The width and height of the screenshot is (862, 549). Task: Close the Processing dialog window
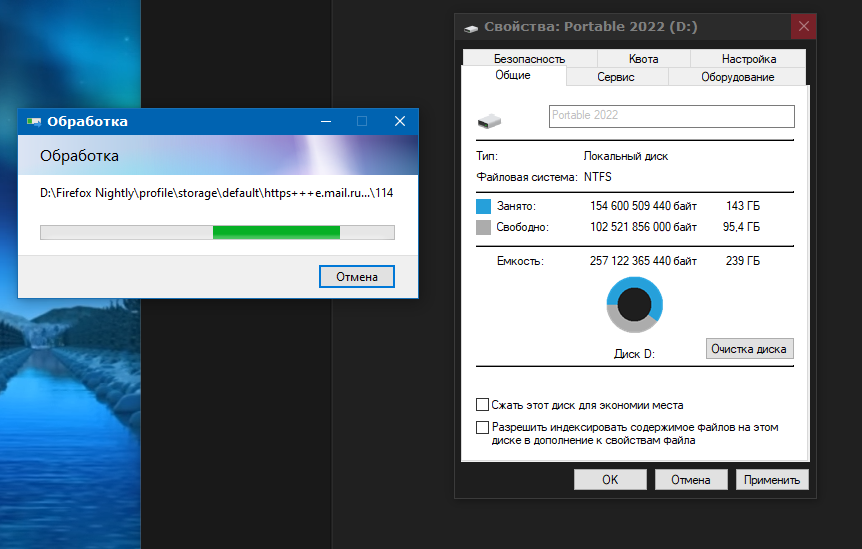[400, 121]
